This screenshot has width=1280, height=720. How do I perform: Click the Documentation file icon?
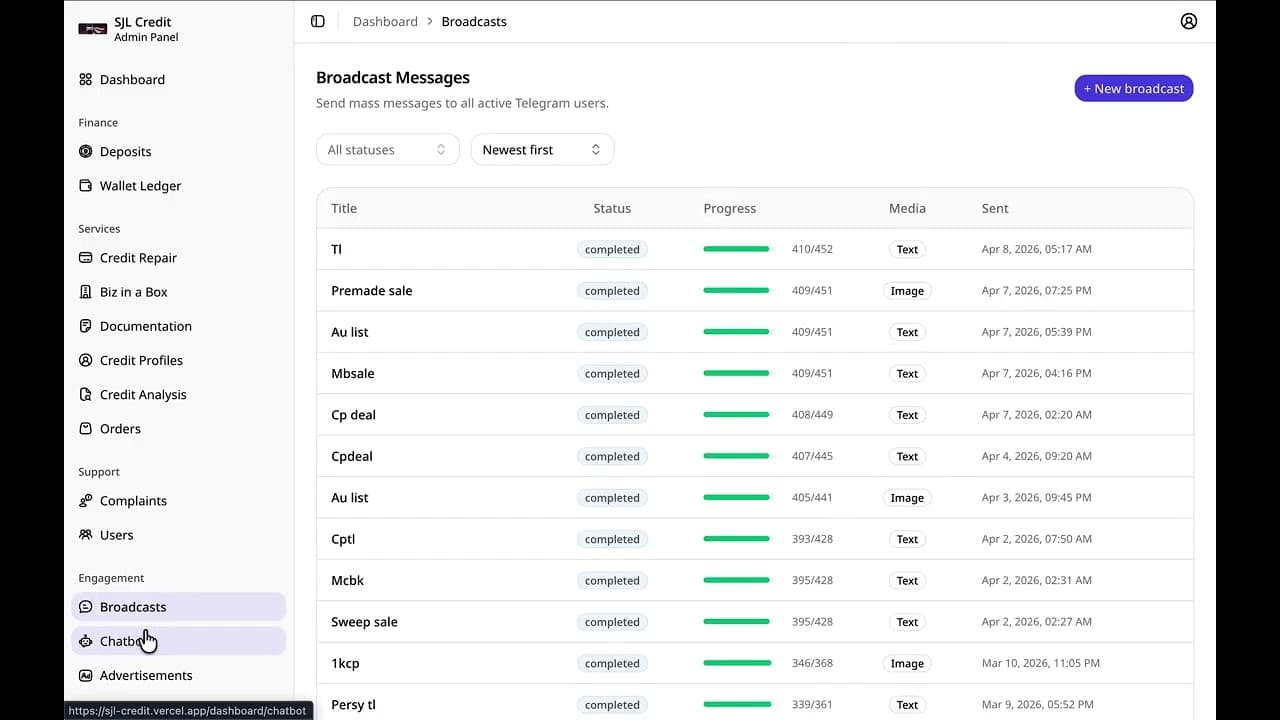(85, 326)
